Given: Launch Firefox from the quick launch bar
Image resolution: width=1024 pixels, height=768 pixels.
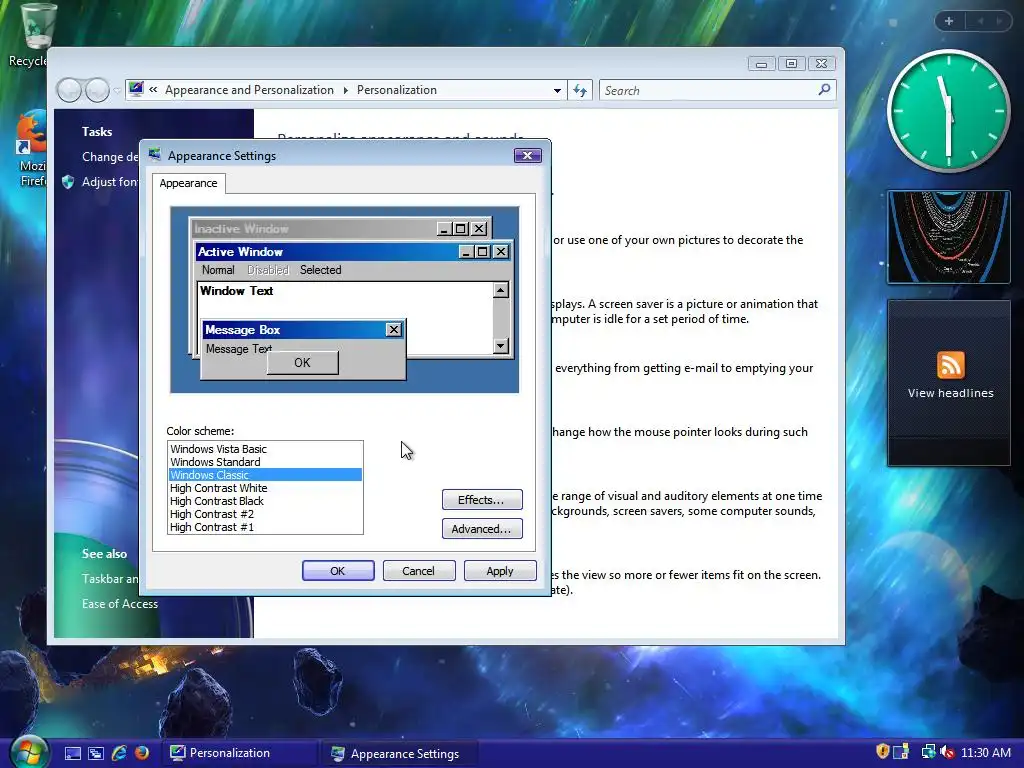Looking at the screenshot, I should (141, 753).
